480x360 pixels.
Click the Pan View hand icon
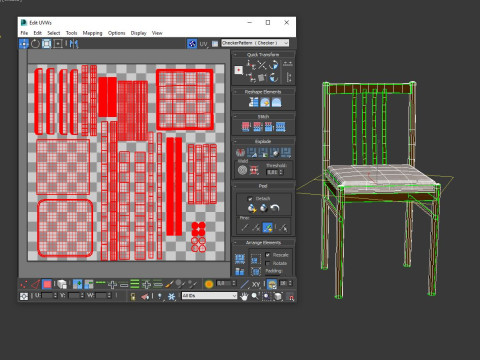[x=244, y=296]
